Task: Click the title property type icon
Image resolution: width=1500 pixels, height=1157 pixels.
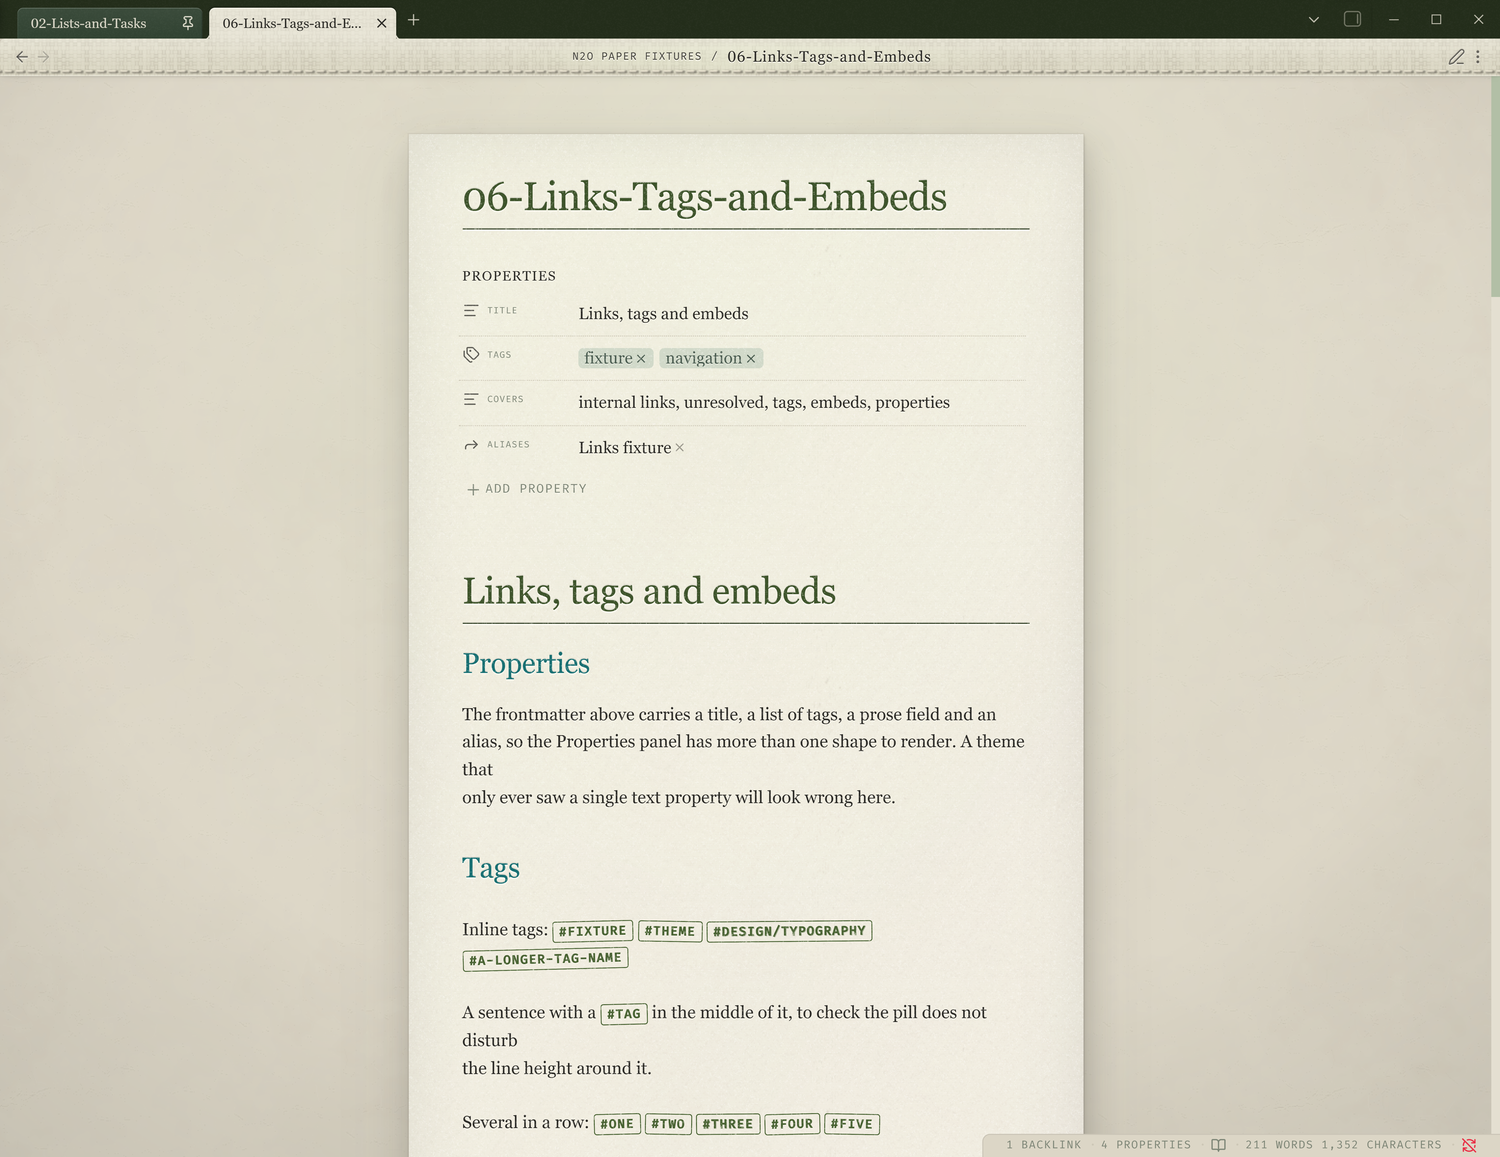Action: (471, 311)
